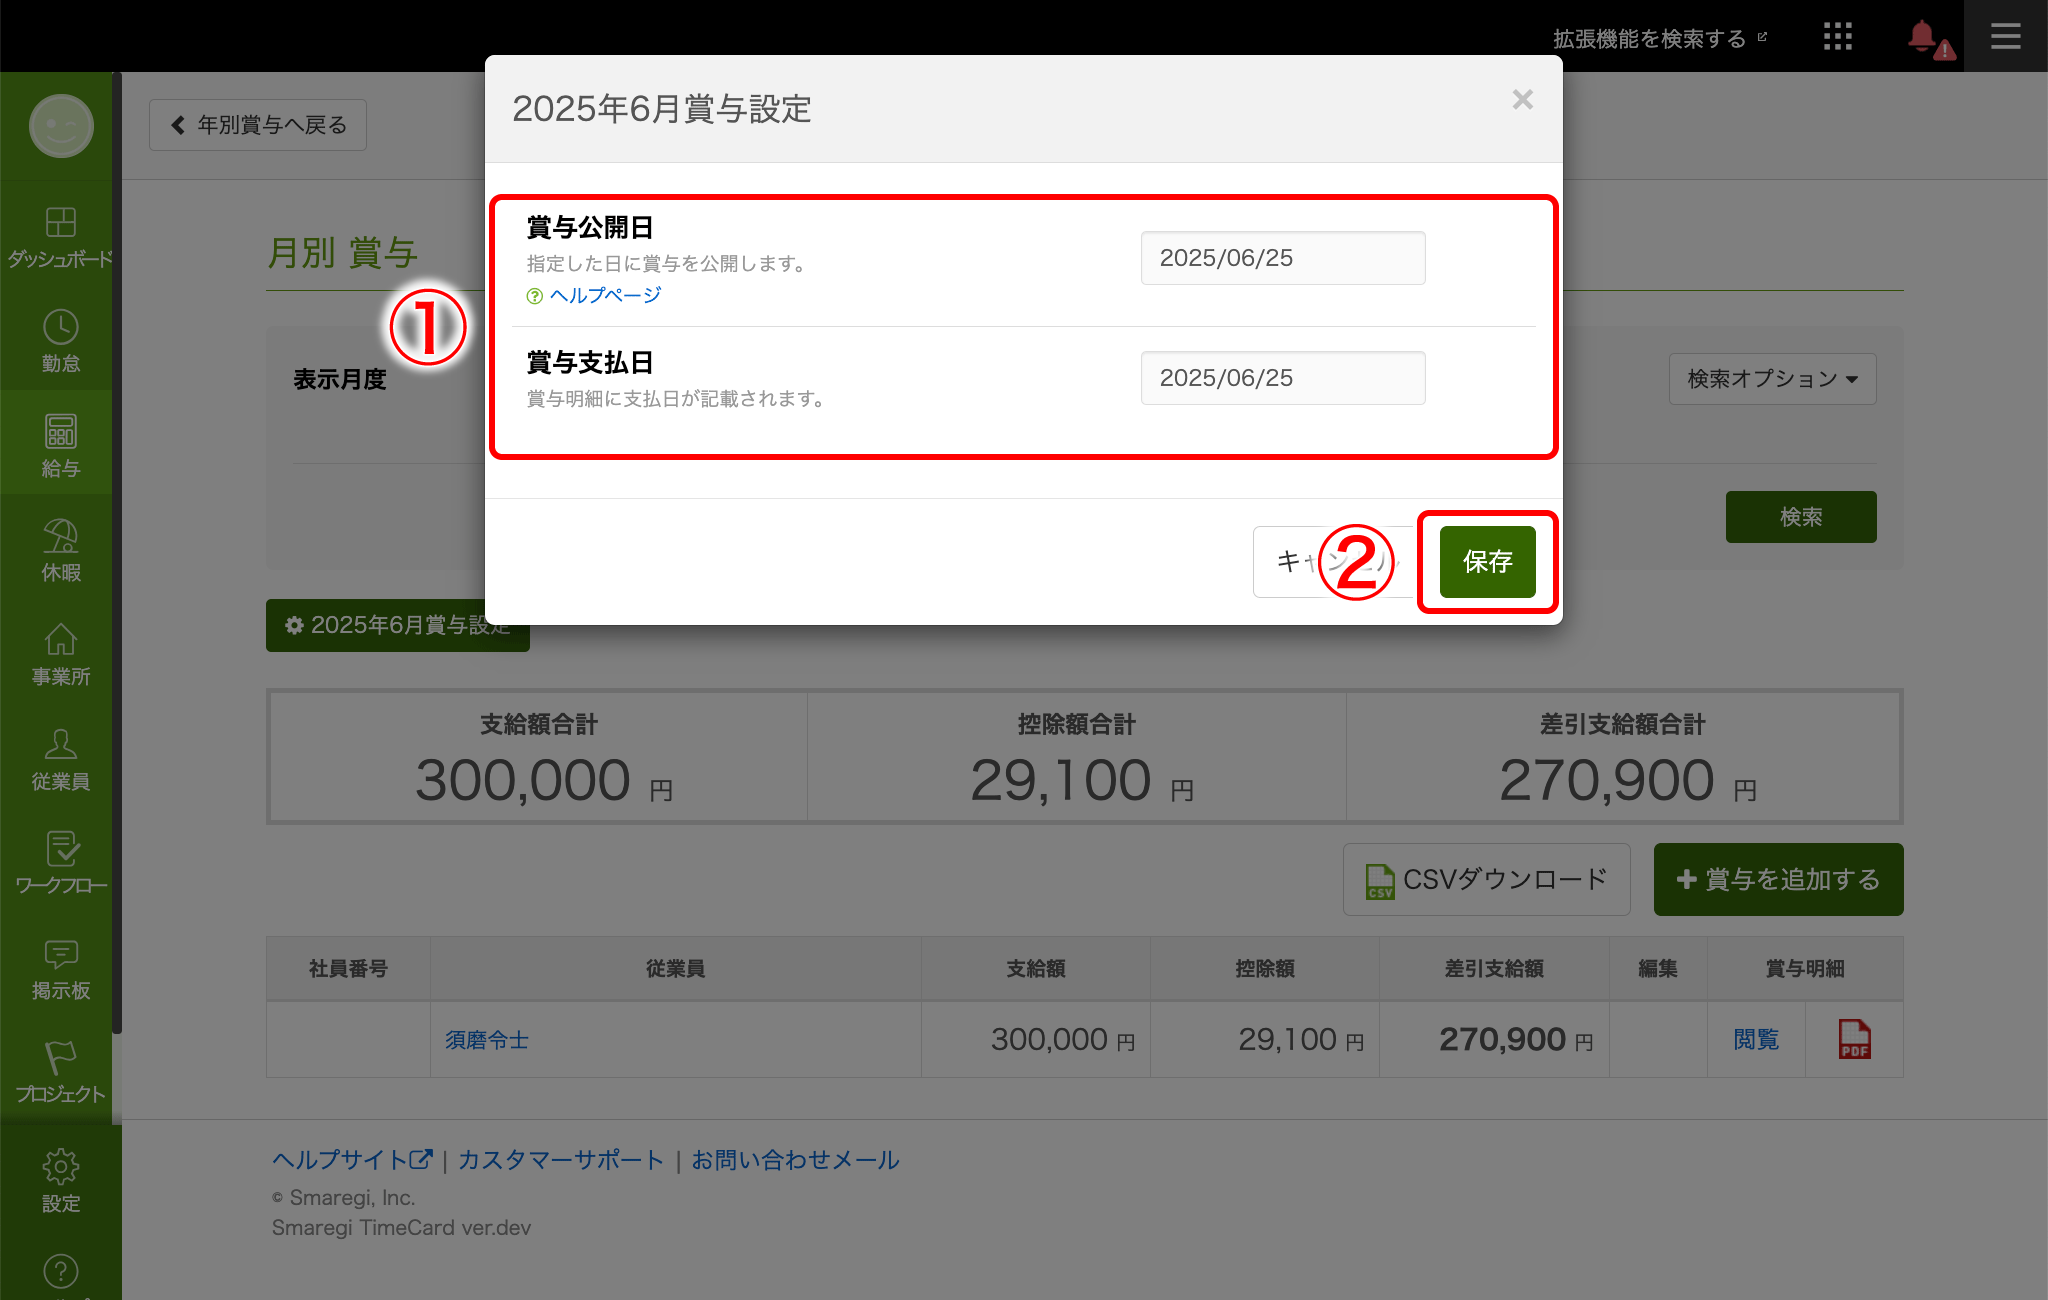Close the 賞与設定 dialog with X
The height and width of the screenshot is (1300, 2048).
click(x=1522, y=100)
